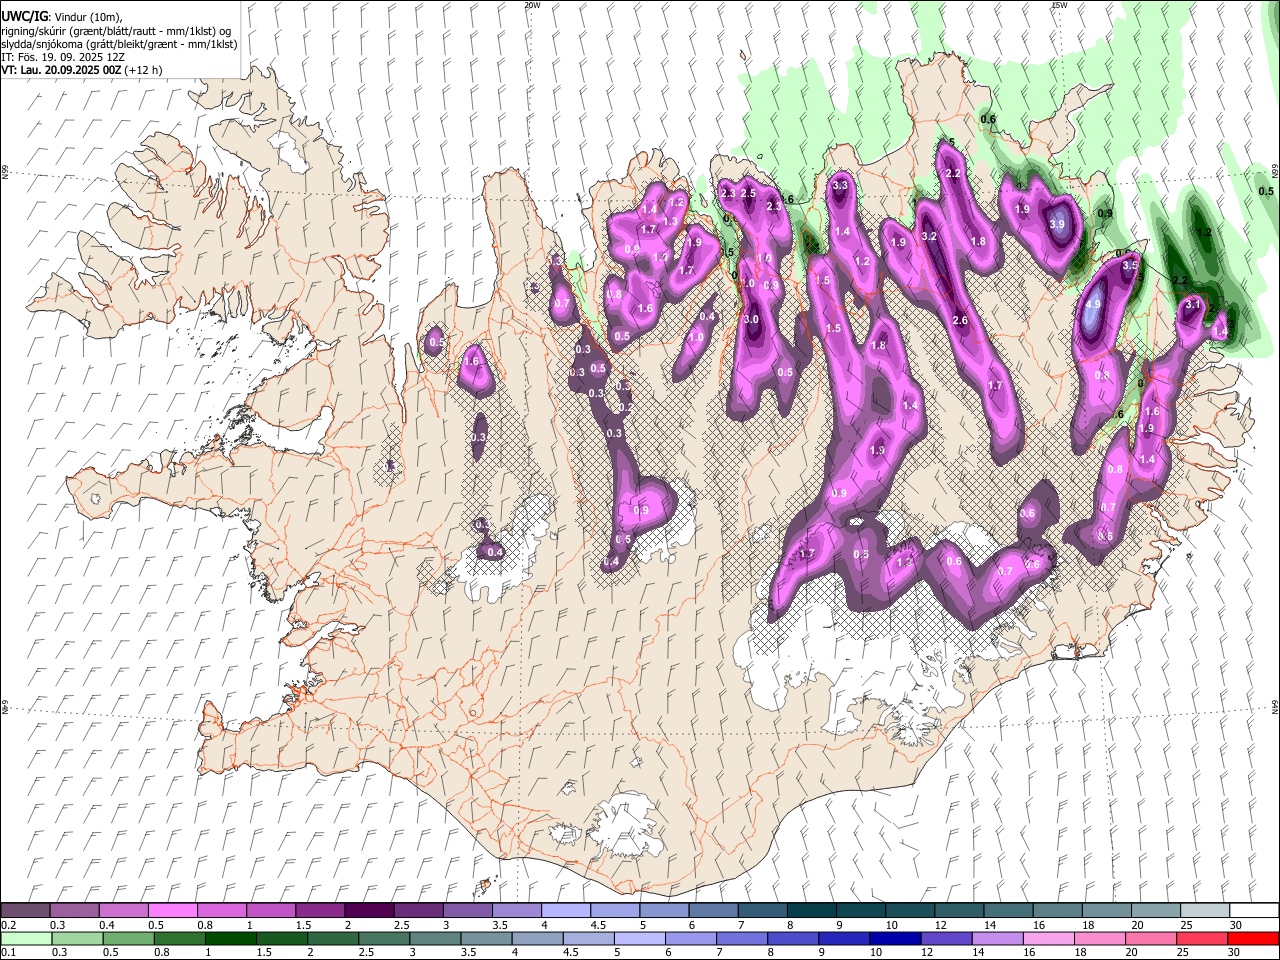The image size is (1280, 960).
Task: Click the map value label 3.0
Action: 752,320
